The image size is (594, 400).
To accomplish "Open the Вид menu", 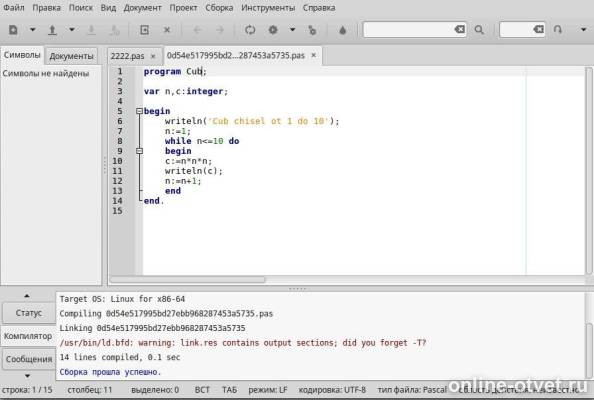I will [x=108, y=8].
